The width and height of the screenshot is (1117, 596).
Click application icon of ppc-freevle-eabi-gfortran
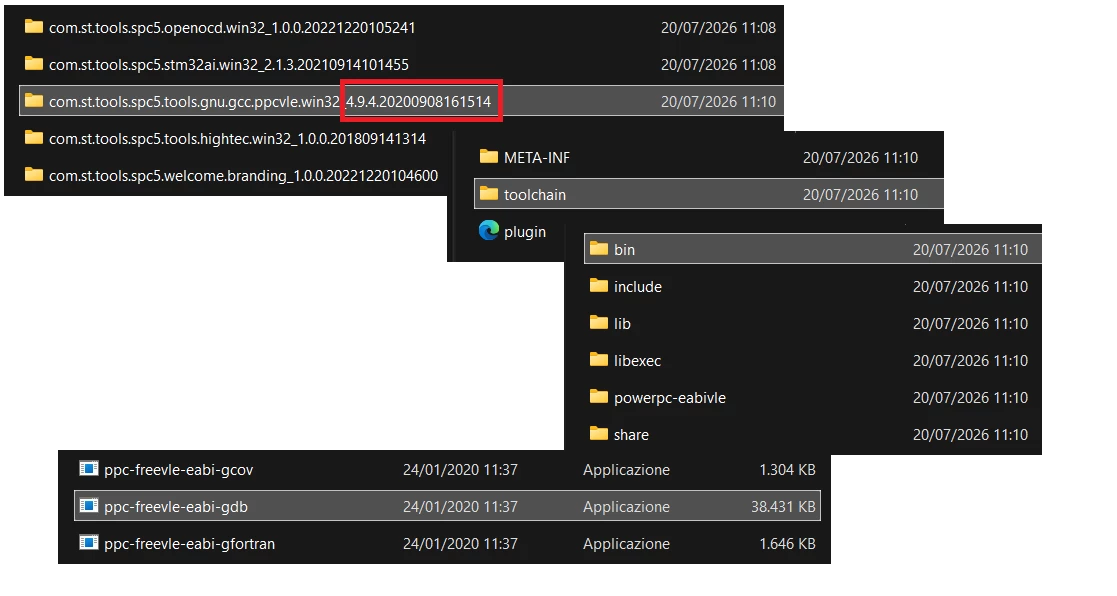[x=88, y=543]
